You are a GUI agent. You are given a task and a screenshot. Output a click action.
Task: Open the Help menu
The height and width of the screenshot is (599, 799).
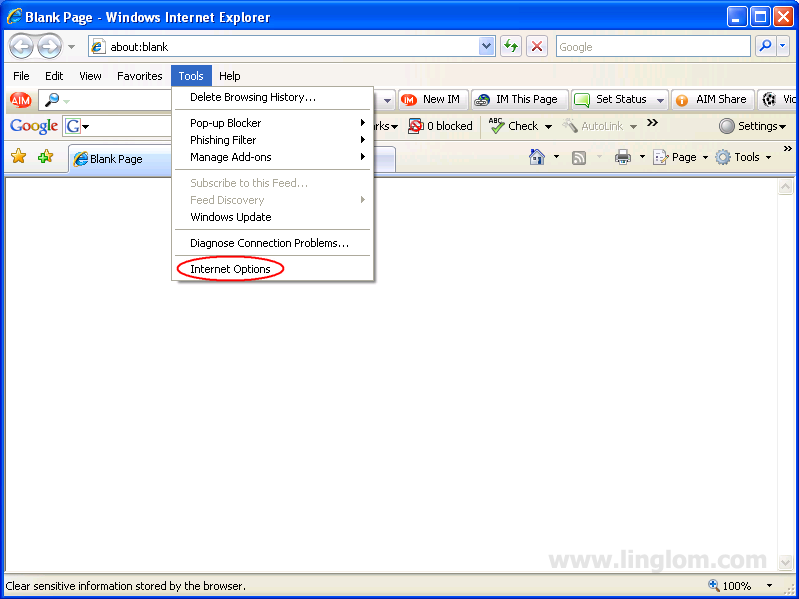pos(230,76)
